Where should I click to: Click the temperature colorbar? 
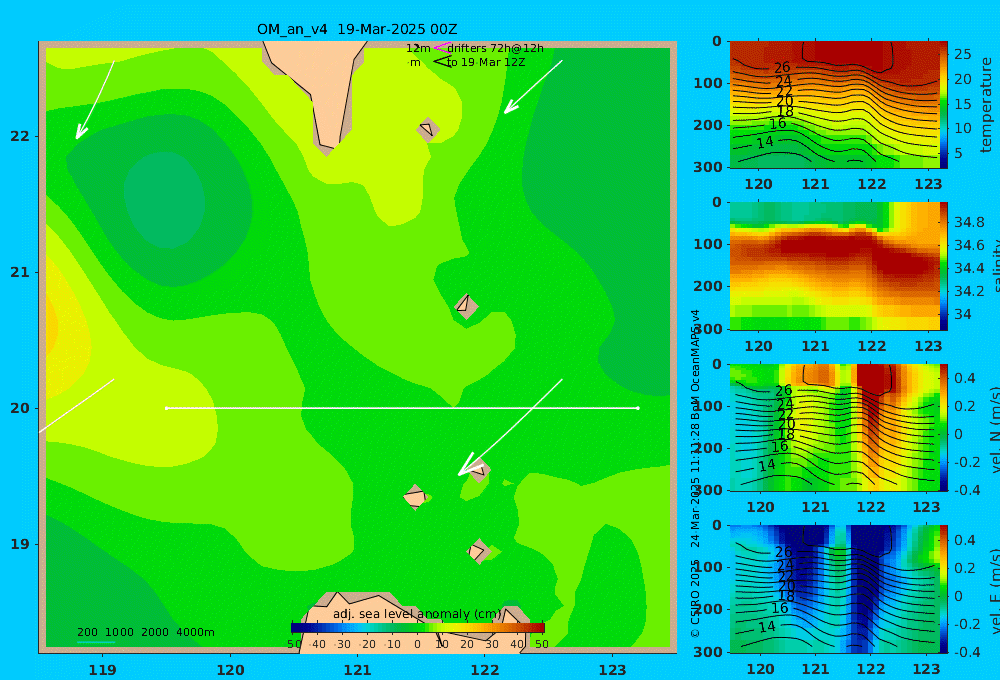(944, 105)
